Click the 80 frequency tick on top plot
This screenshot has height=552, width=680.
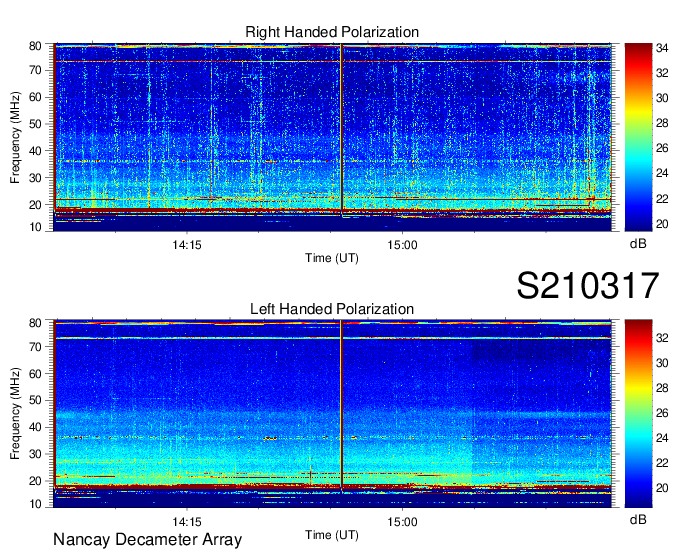pos(35,46)
